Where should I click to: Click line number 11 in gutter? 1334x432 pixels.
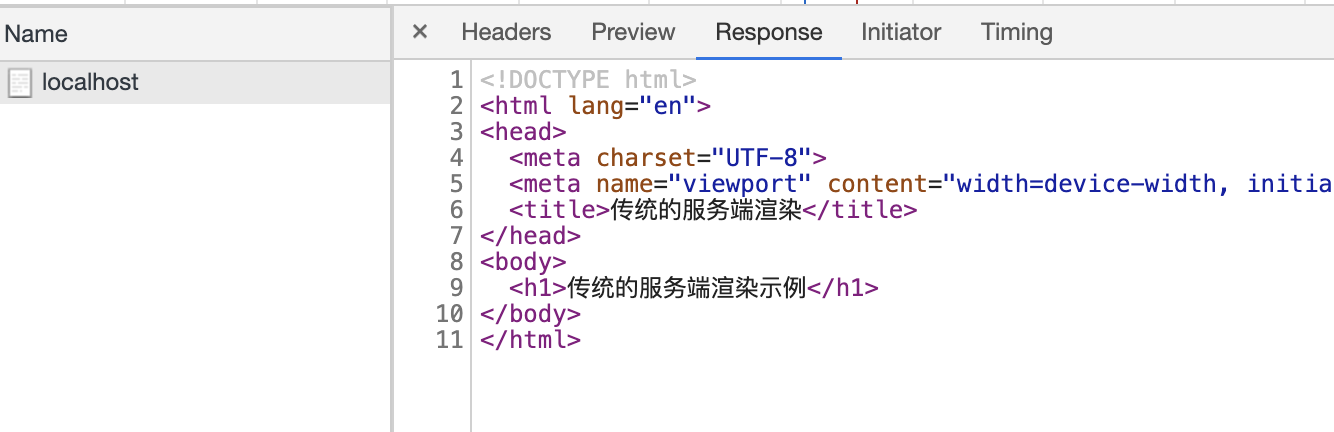[451, 340]
